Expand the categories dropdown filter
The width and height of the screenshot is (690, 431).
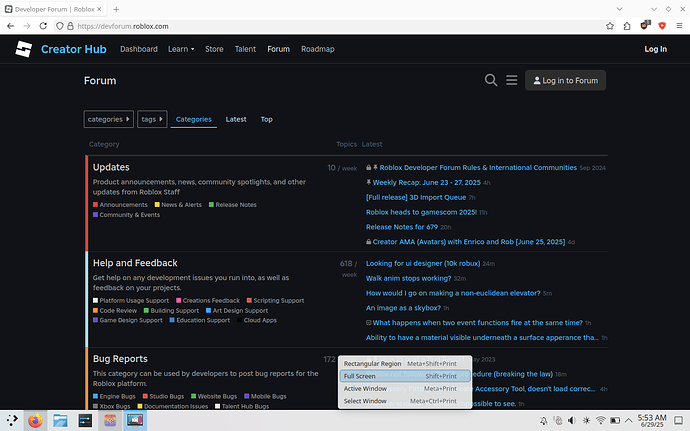108,119
